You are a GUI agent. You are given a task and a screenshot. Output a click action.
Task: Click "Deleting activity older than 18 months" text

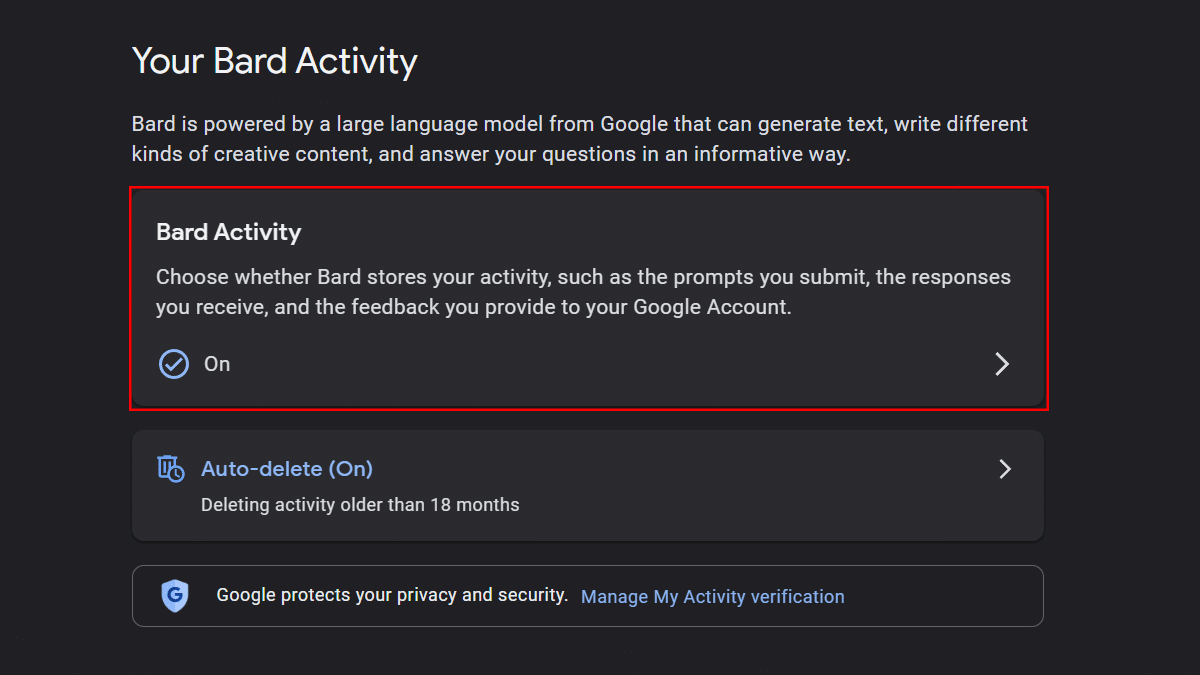[360, 505]
